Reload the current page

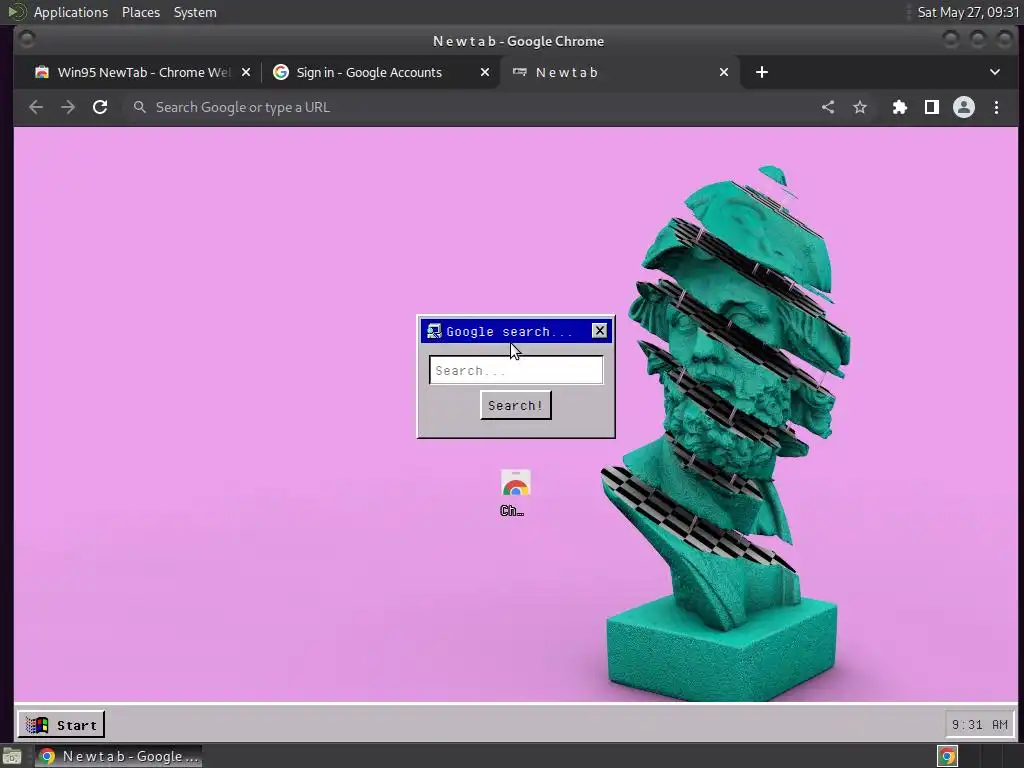pyautogui.click(x=100, y=107)
